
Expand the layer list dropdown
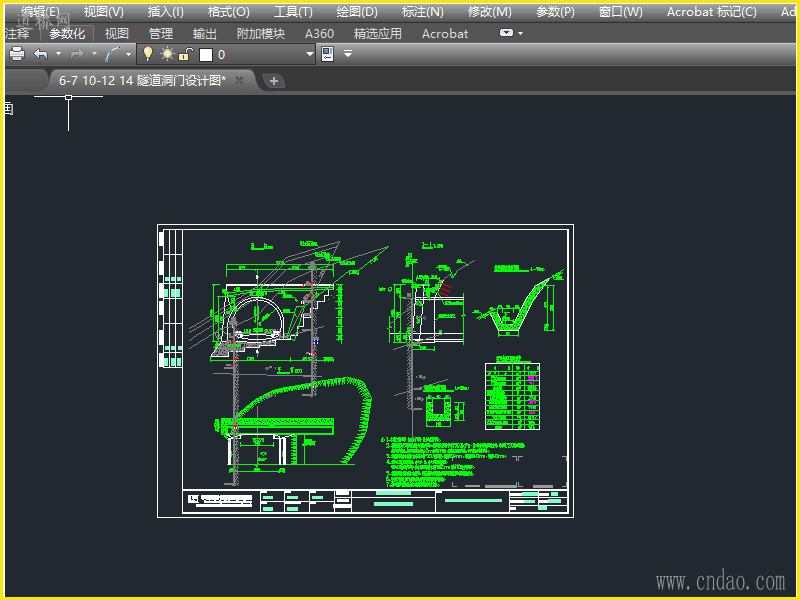click(x=308, y=54)
